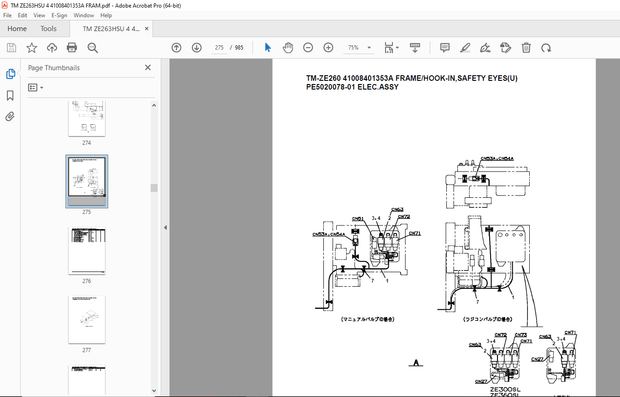This screenshot has width=620, height=397.
Task: Upload the file to cloud
Action: pyautogui.click(x=52, y=48)
